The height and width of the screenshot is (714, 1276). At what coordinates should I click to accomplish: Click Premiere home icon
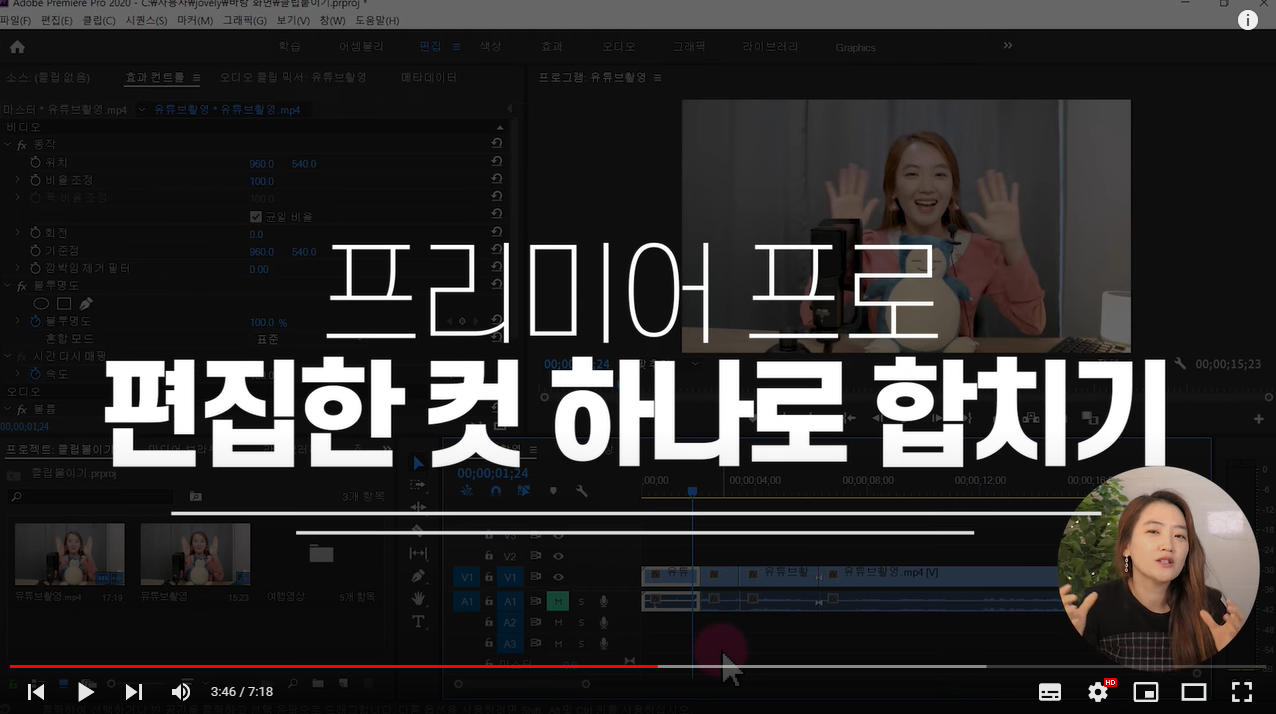pyautogui.click(x=17, y=47)
